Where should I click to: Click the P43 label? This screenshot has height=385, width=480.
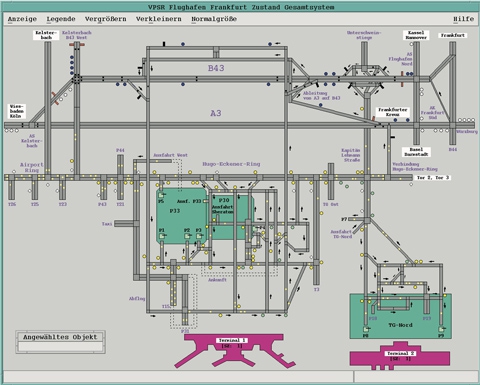(x=102, y=204)
